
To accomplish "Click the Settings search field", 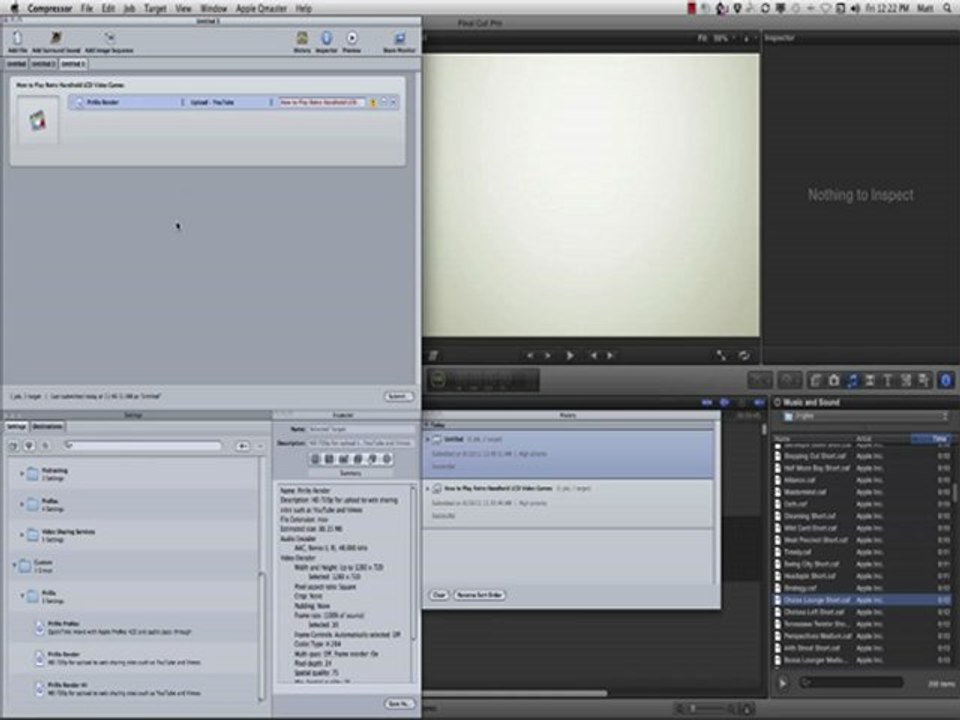I will (143, 446).
